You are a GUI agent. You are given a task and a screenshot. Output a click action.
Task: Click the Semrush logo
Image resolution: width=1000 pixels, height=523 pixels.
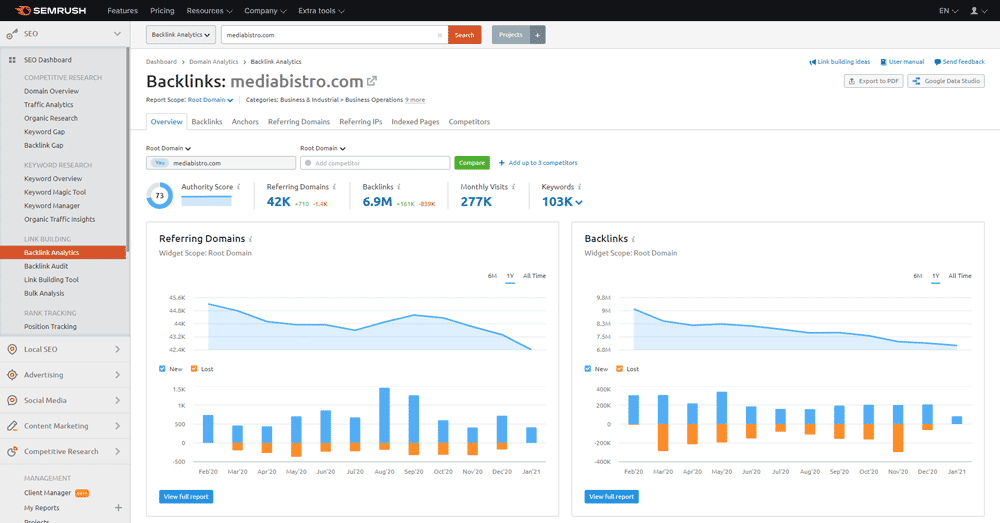point(50,10)
